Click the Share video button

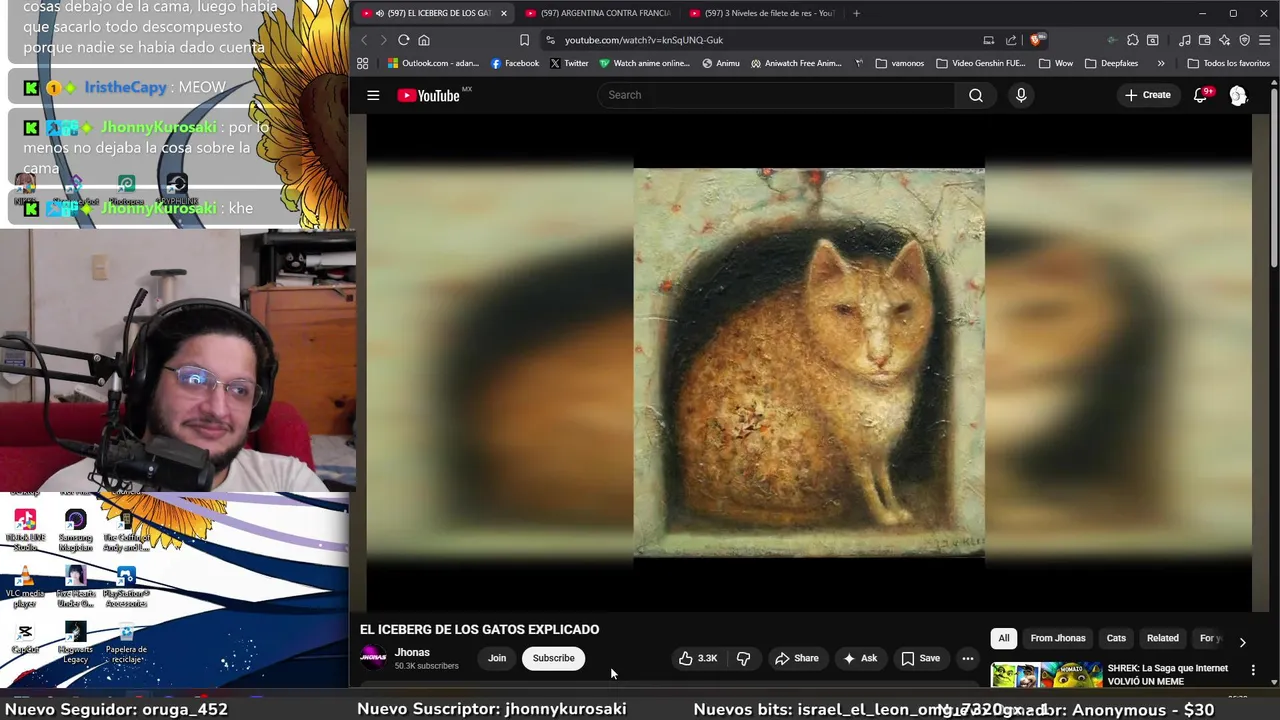tap(797, 658)
